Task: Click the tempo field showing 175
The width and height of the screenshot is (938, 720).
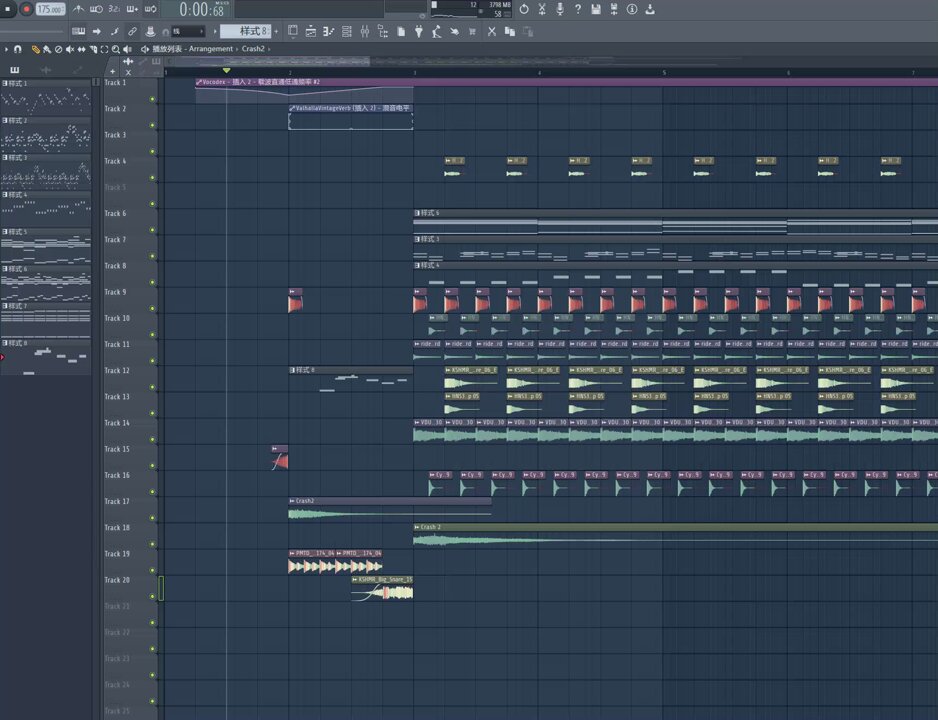Action: point(50,9)
